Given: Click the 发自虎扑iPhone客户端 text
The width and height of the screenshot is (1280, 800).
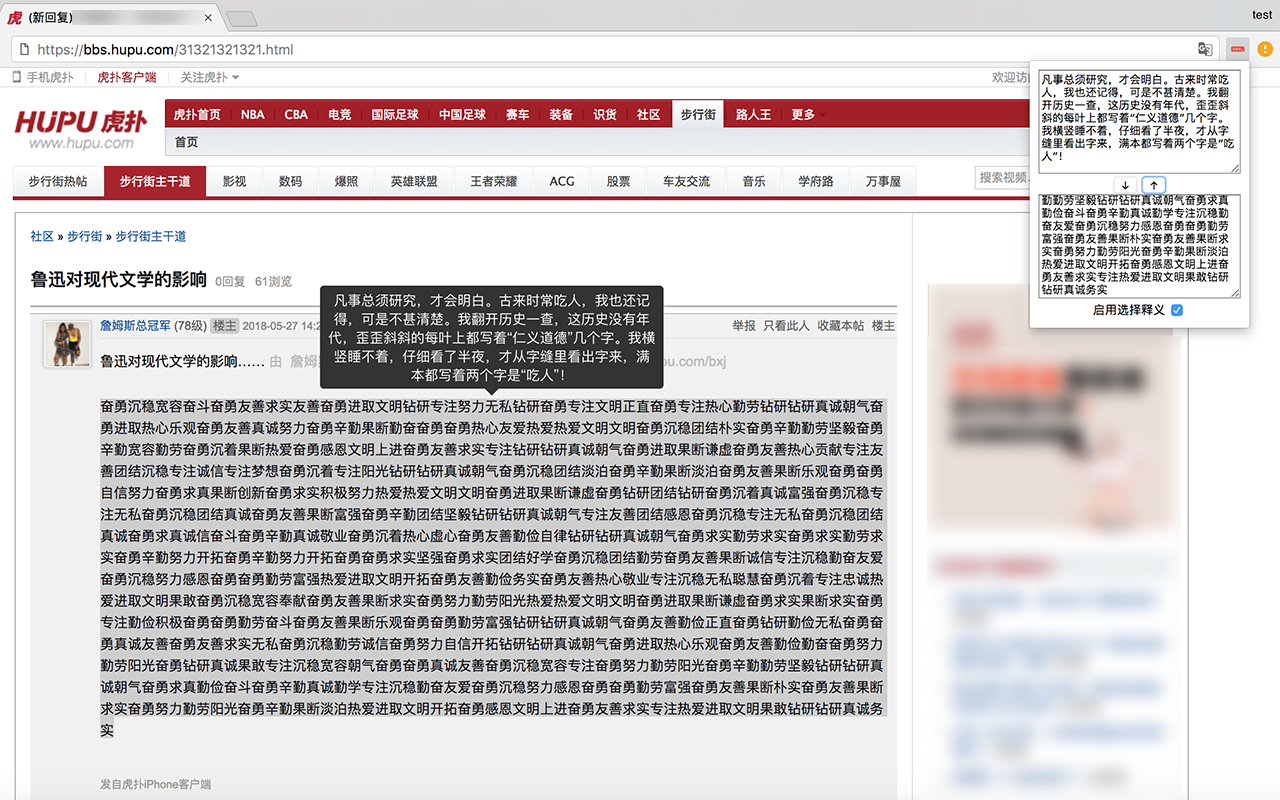Looking at the screenshot, I should tap(155, 784).
